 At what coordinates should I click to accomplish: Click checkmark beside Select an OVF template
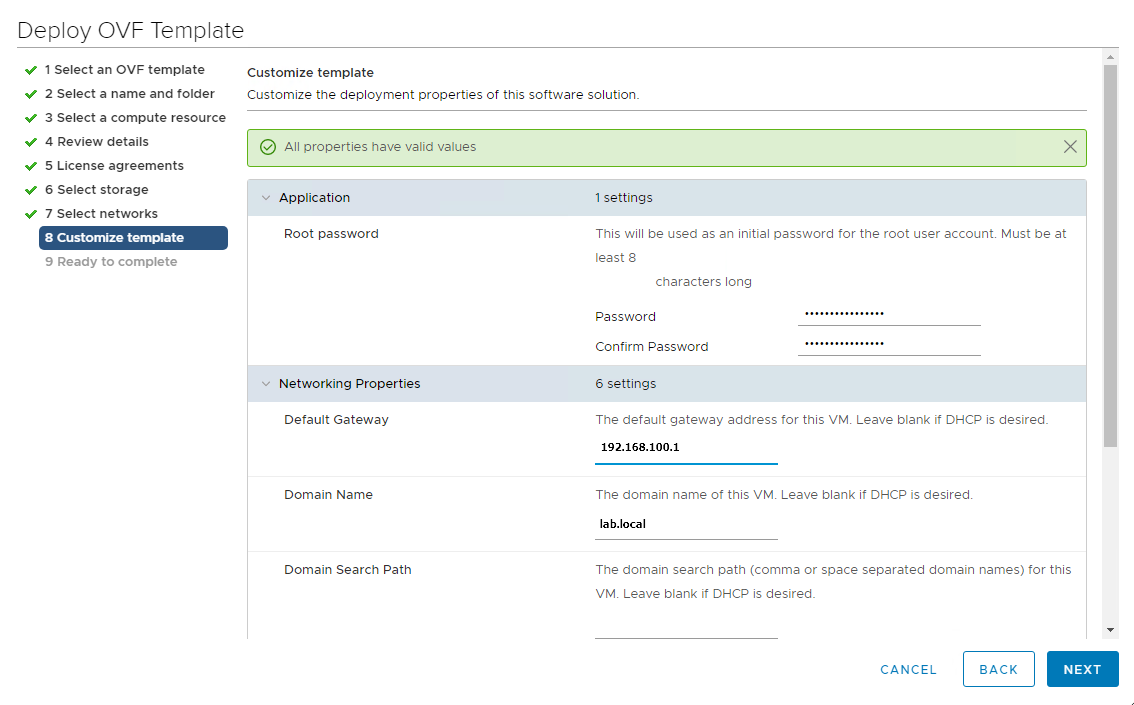pos(31,70)
